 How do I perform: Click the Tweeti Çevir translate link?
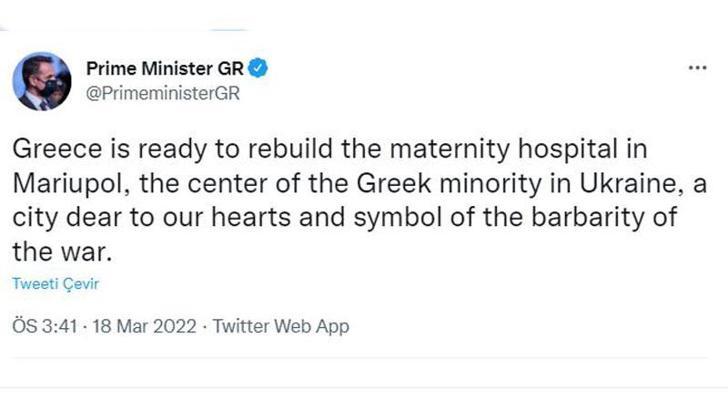click(x=55, y=283)
